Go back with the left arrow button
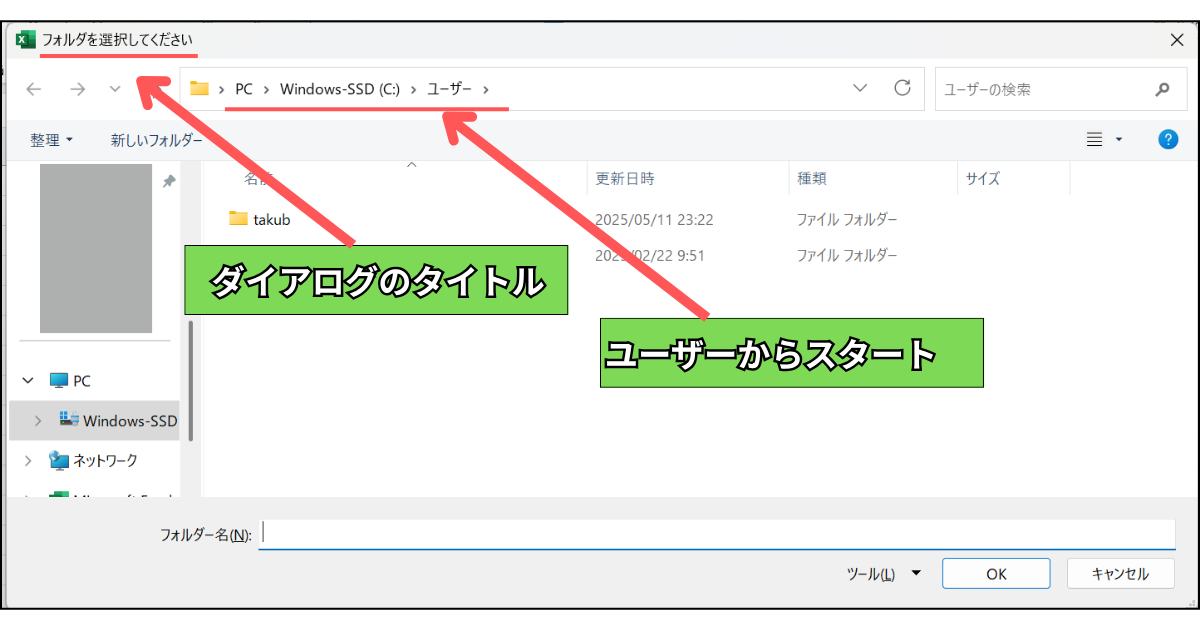1200x630 pixels. coord(33,89)
